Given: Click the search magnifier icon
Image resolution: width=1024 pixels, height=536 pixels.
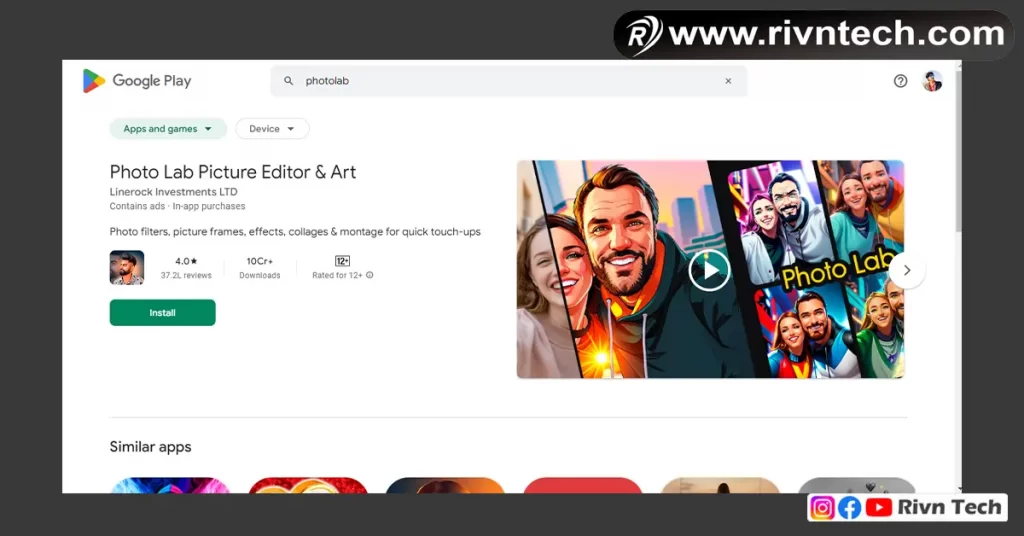Looking at the screenshot, I should [x=288, y=81].
